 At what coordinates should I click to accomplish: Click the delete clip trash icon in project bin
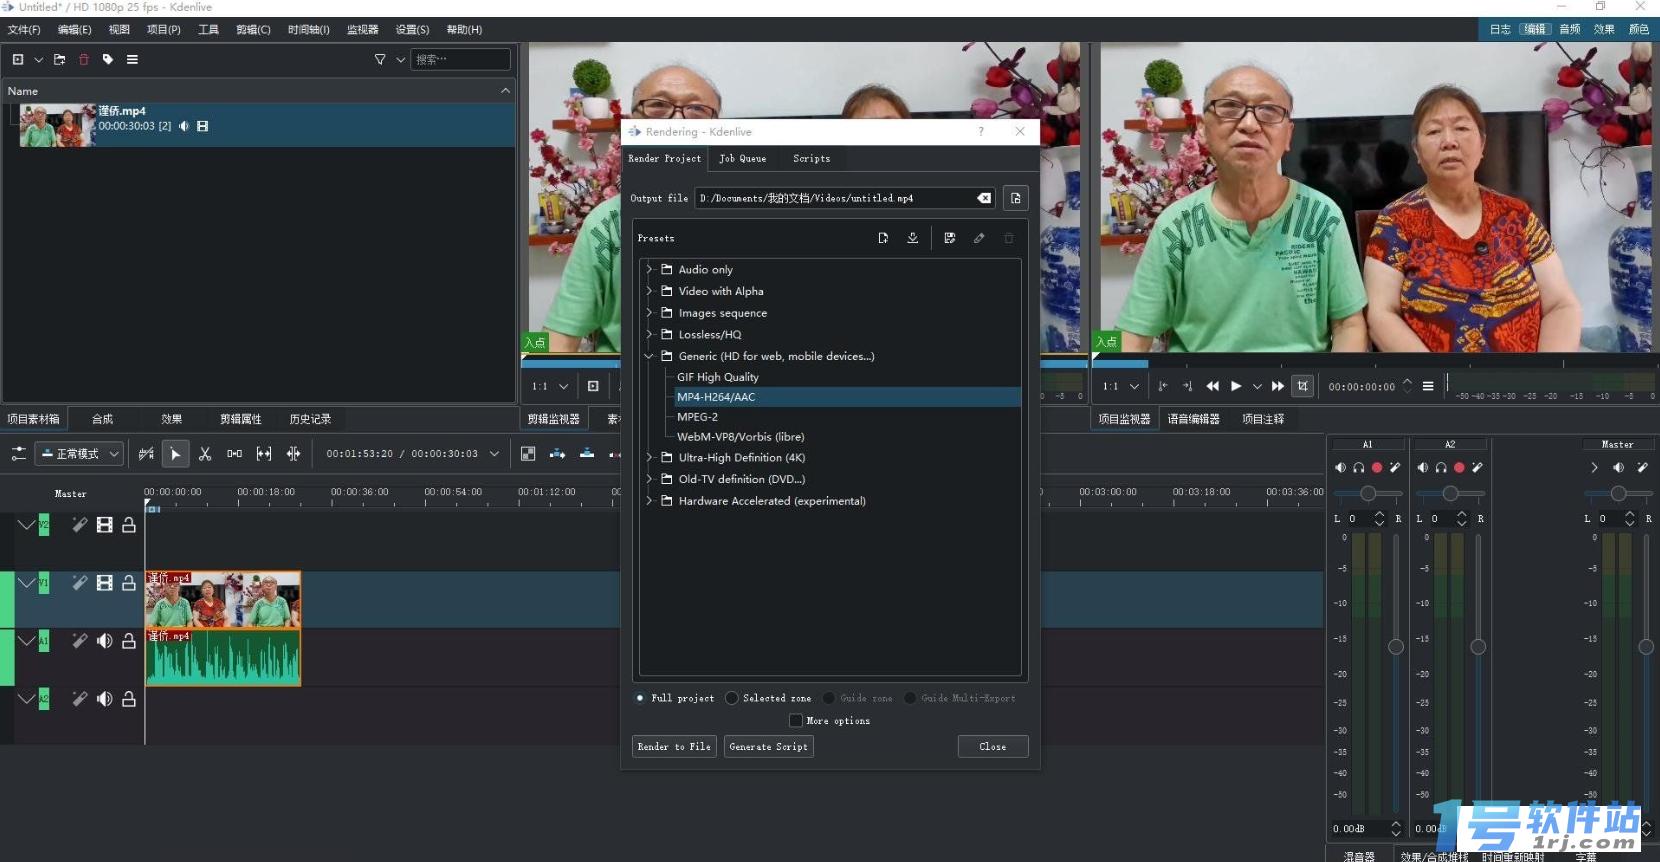click(84, 60)
